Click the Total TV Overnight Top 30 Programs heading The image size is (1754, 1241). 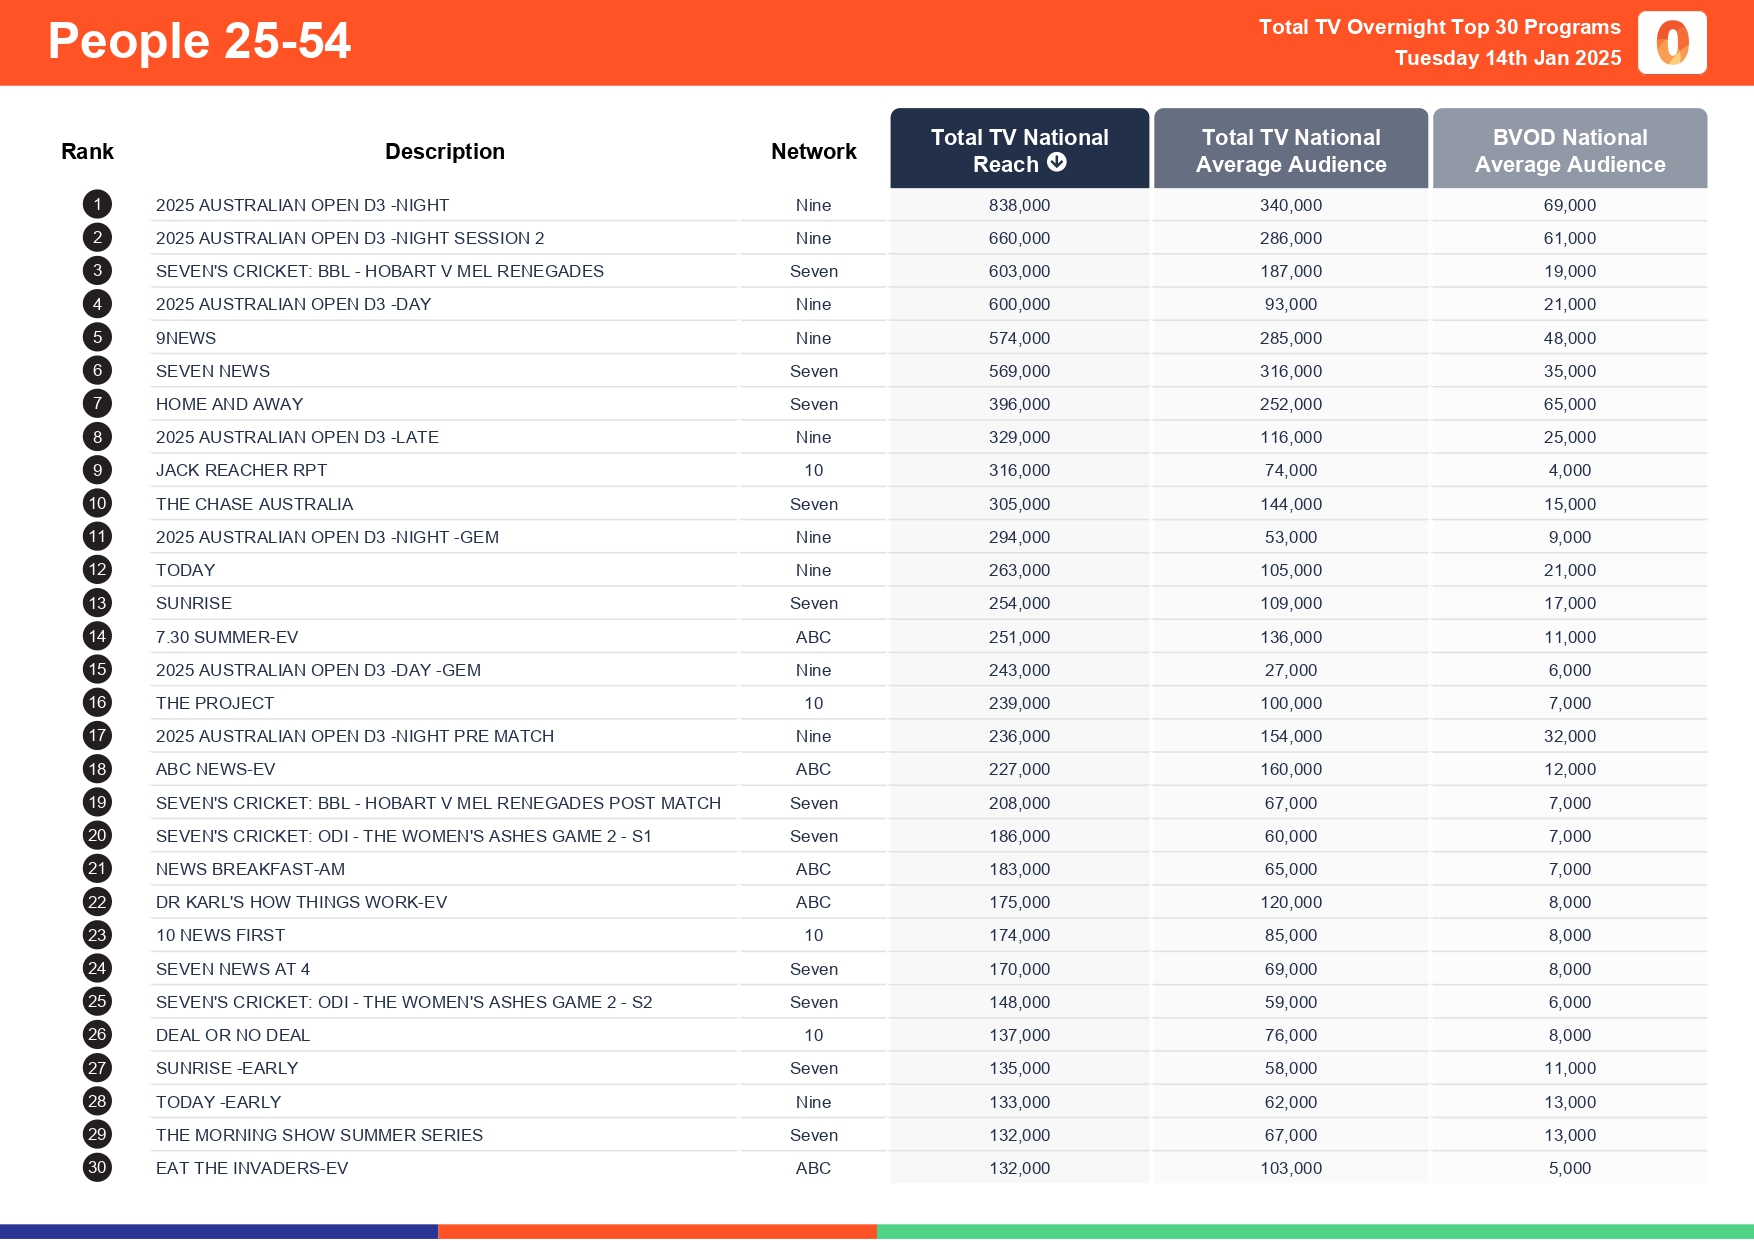pyautogui.click(x=1438, y=27)
